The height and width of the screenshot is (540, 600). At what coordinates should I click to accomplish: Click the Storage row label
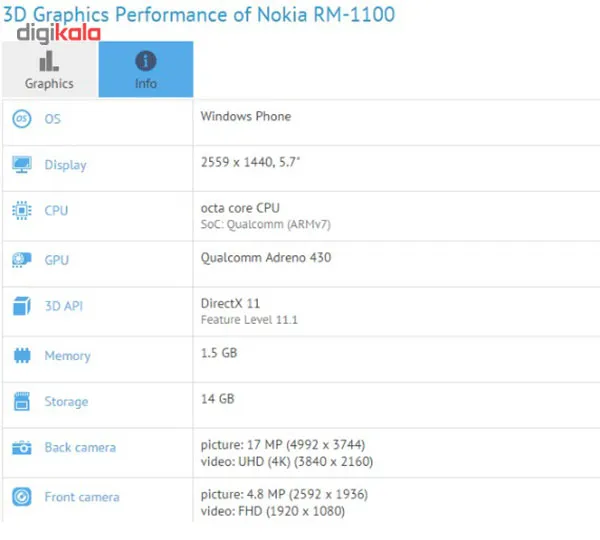66,402
